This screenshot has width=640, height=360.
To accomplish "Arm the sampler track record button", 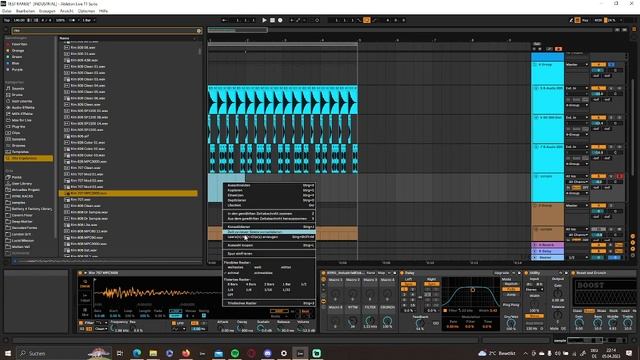I will [x=619, y=176].
